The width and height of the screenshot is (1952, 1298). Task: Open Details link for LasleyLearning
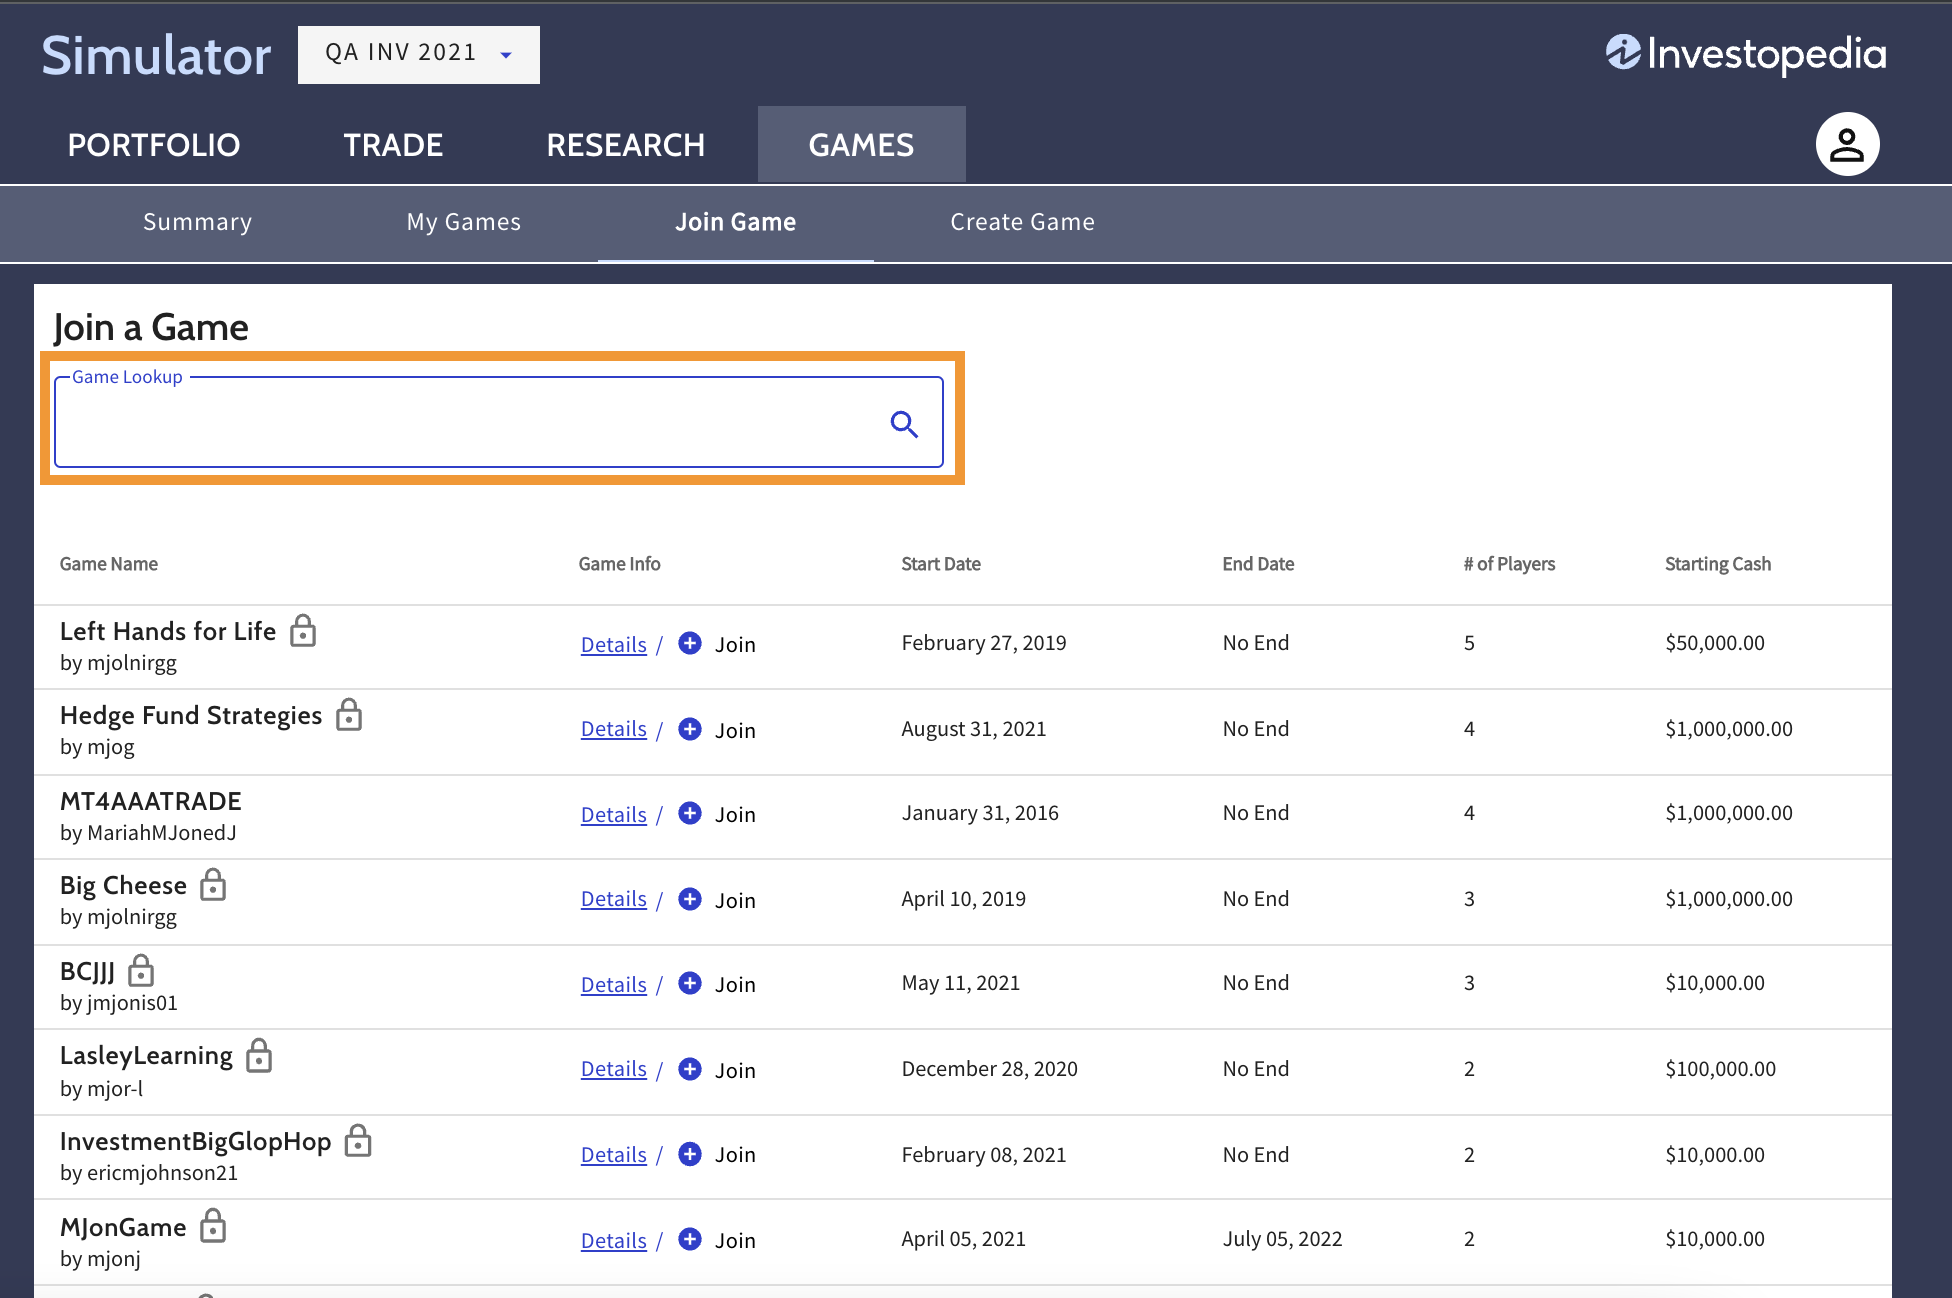coord(613,1069)
